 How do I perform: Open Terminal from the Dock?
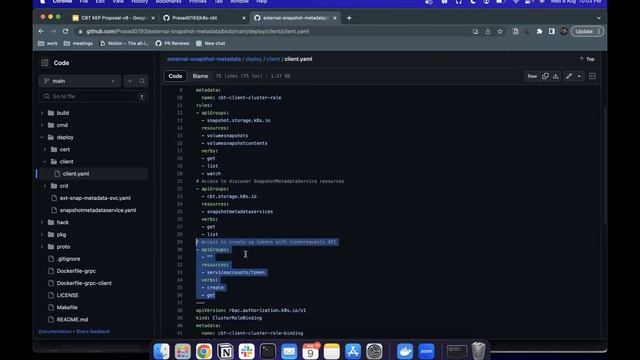coord(268,351)
